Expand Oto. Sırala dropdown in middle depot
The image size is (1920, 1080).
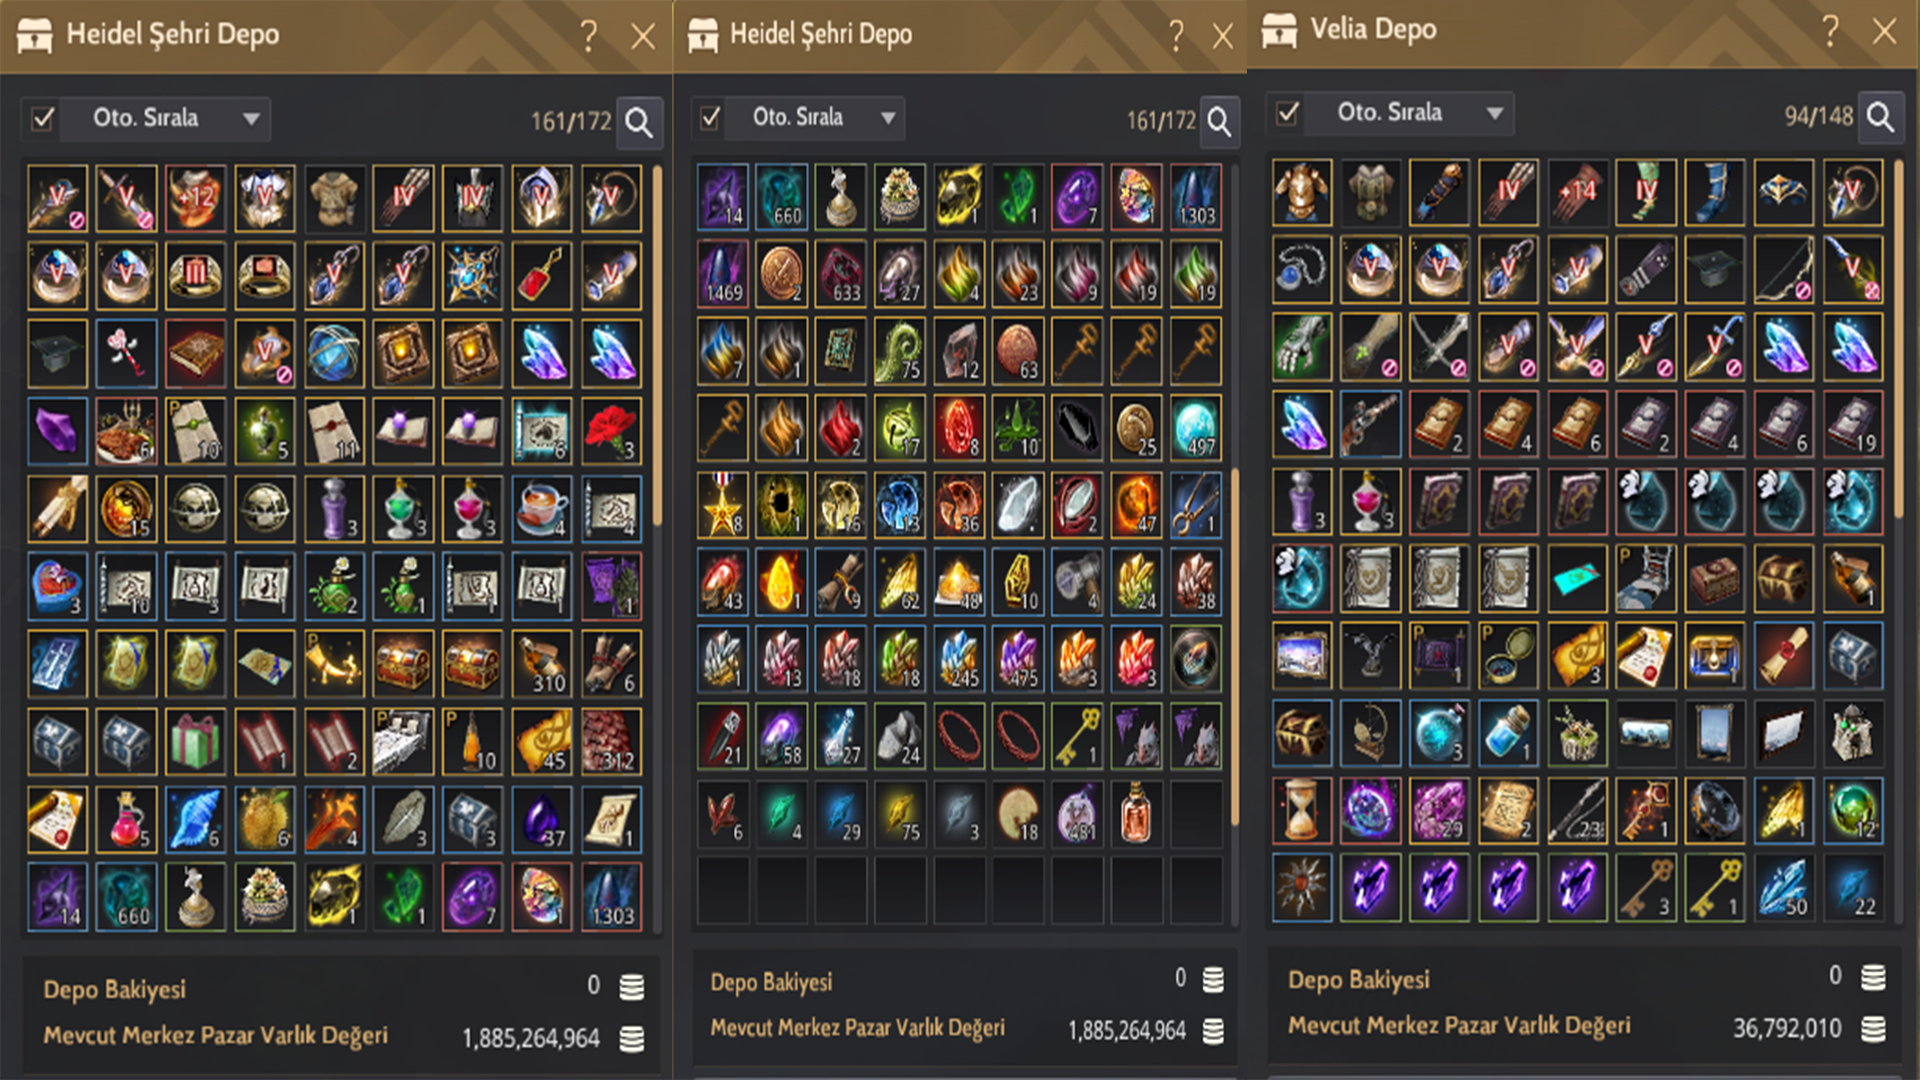tap(888, 118)
